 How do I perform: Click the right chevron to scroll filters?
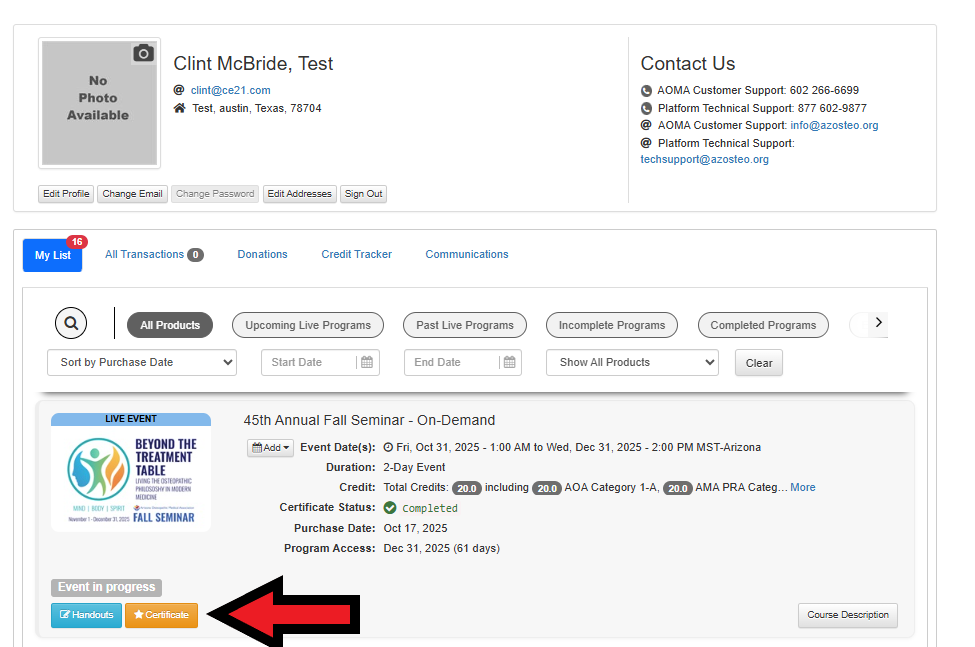(x=878, y=323)
